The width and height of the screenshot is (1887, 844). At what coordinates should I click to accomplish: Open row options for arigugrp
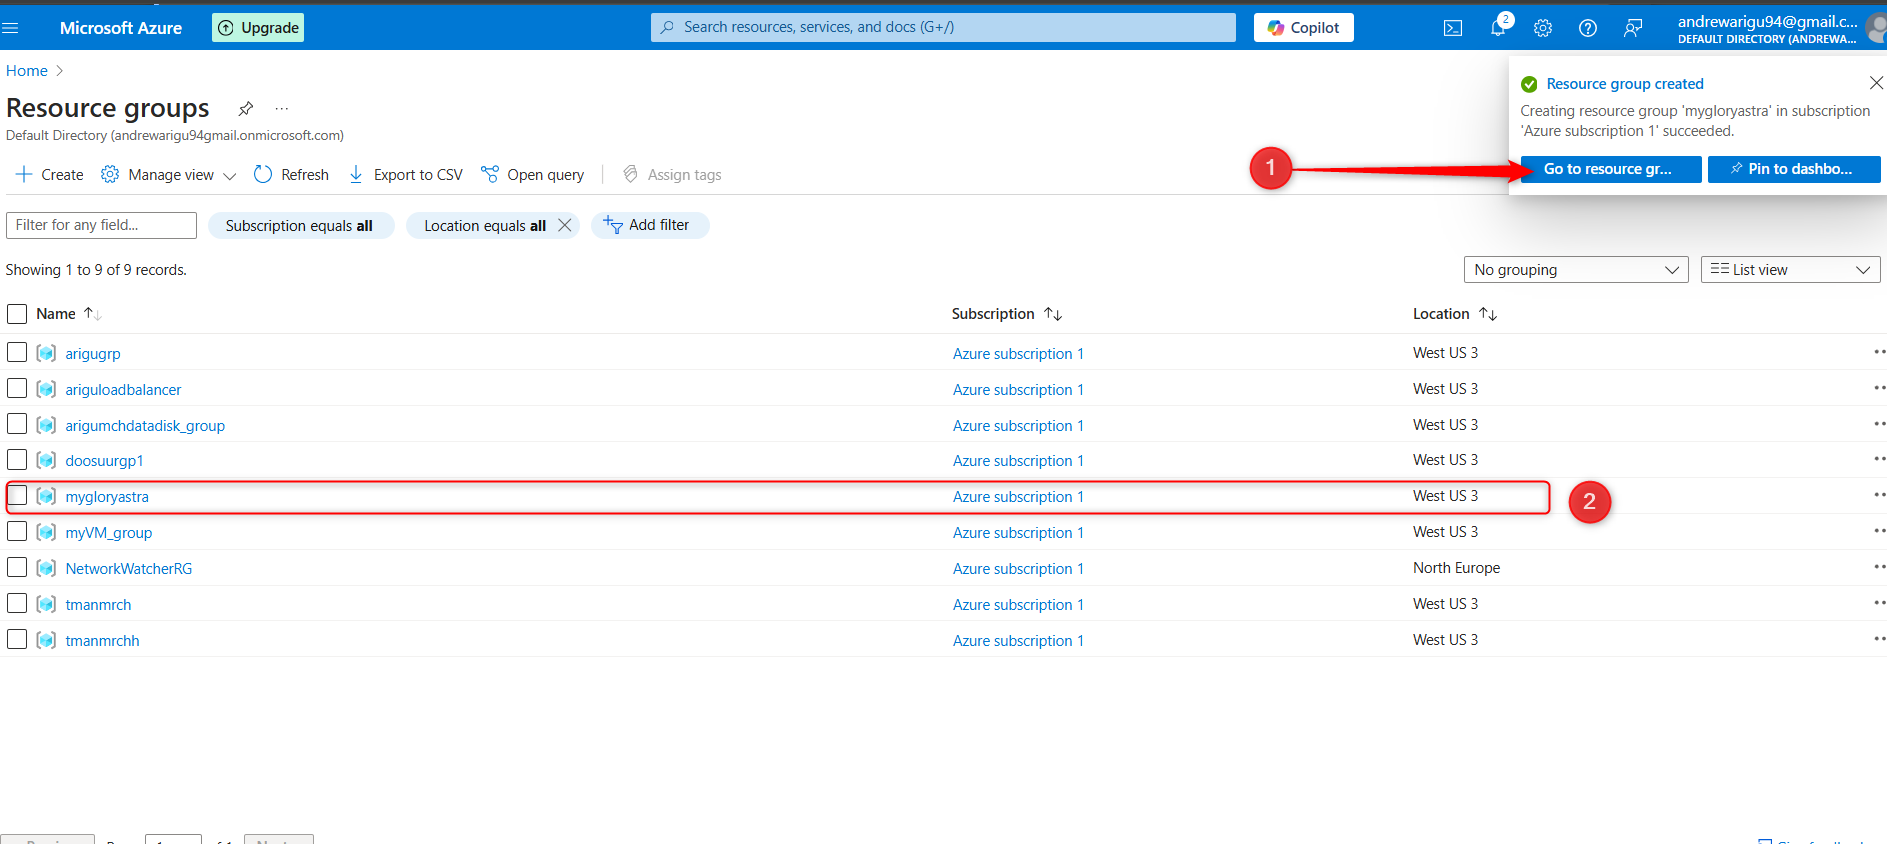pyautogui.click(x=1879, y=352)
